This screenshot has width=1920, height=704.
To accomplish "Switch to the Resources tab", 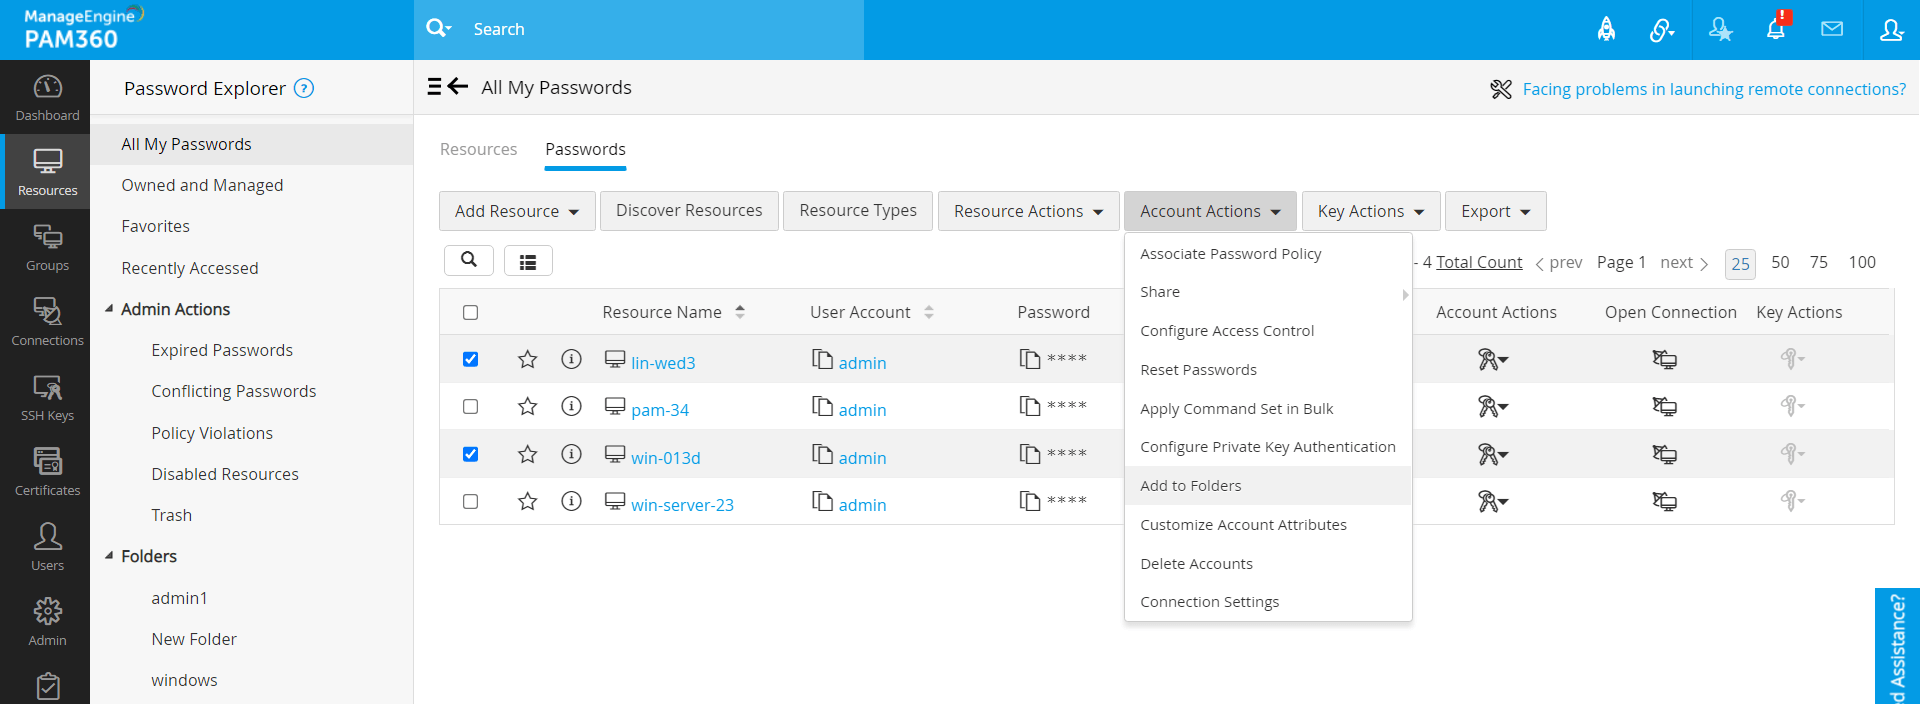I will 478,149.
